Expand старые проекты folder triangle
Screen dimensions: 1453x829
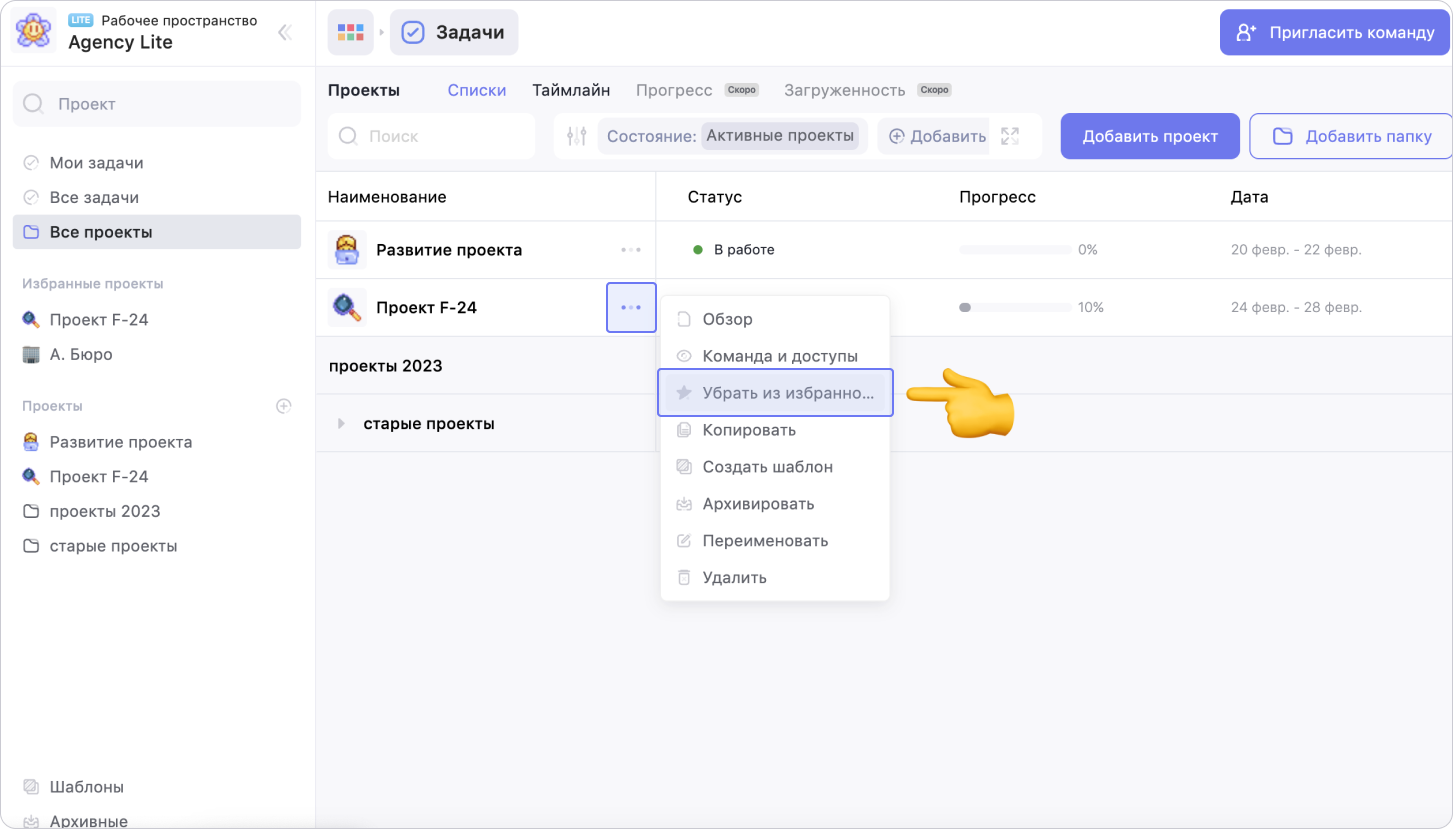(341, 424)
